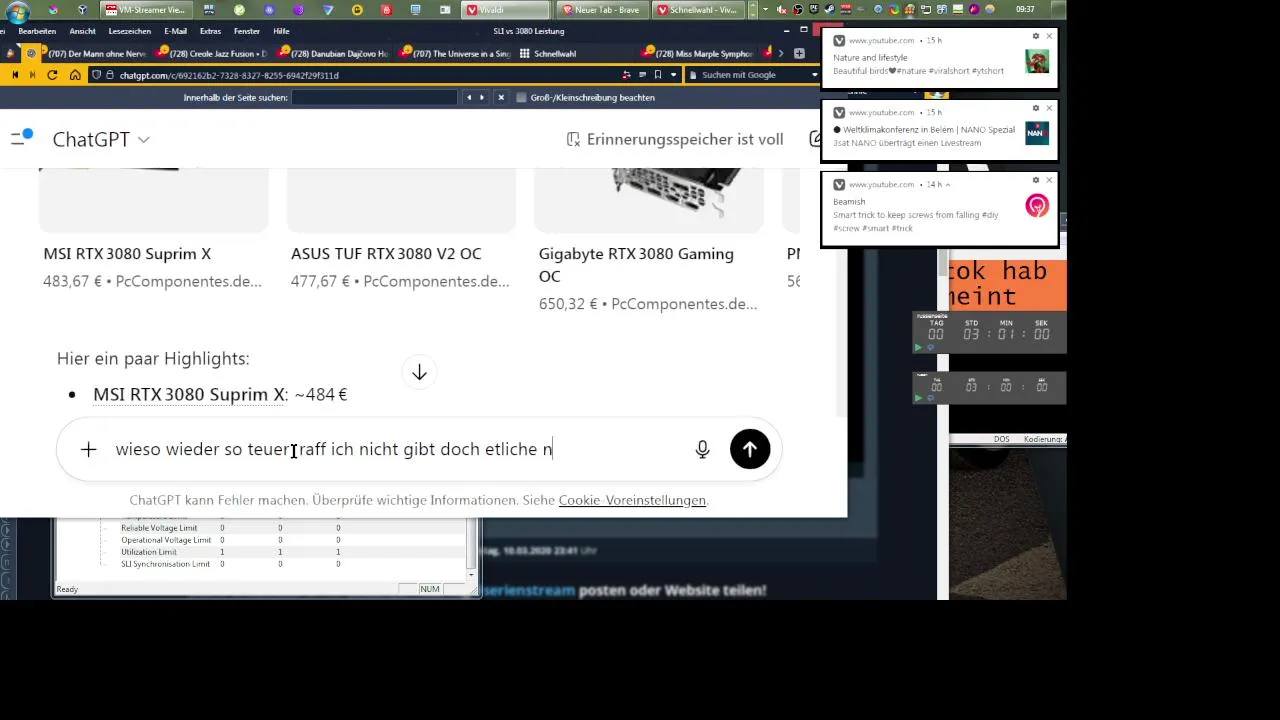Image resolution: width=1280 pixels, height=720 pixels.
Task: Click NANO thumbnail in Weltklimakonferenz notification
Action: [1037, 133]
